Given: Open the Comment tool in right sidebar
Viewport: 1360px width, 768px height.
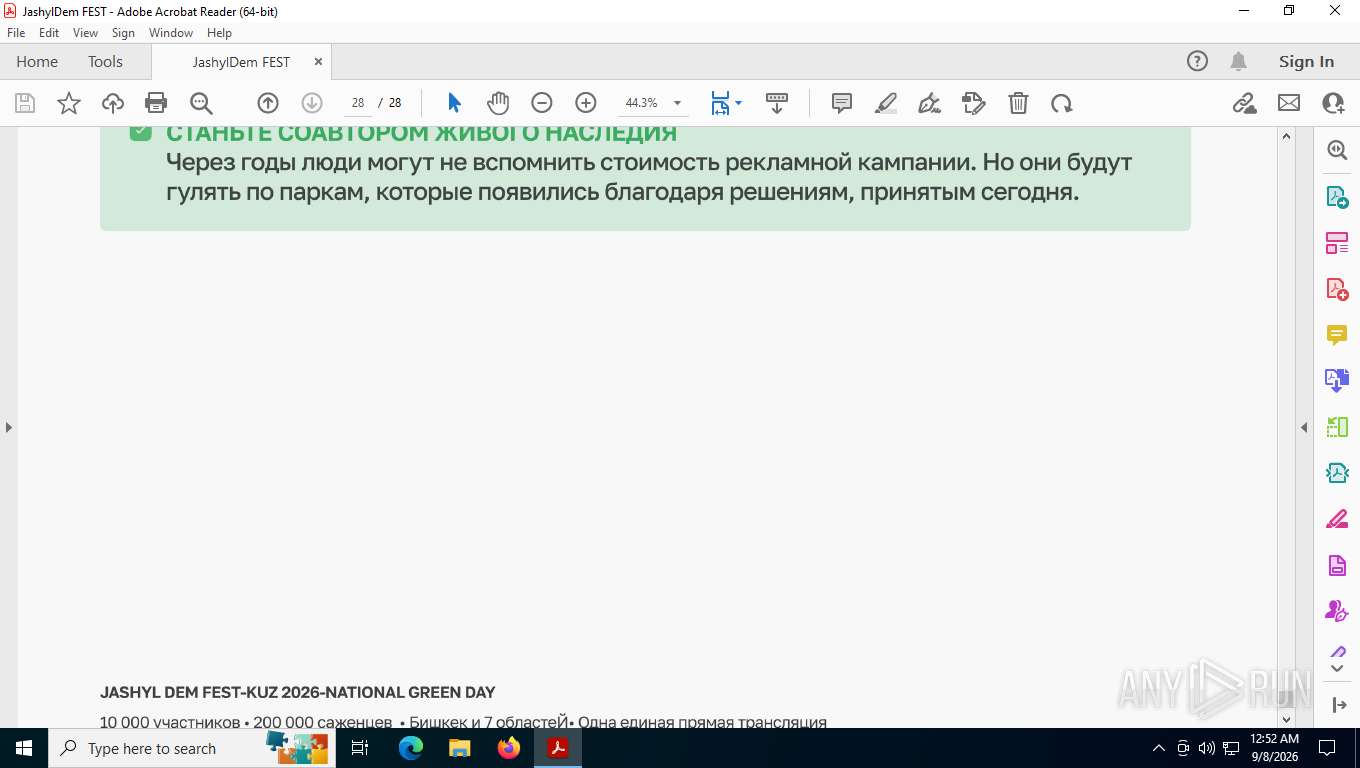Looking at the screenshot, I should tap(1337, 335).
